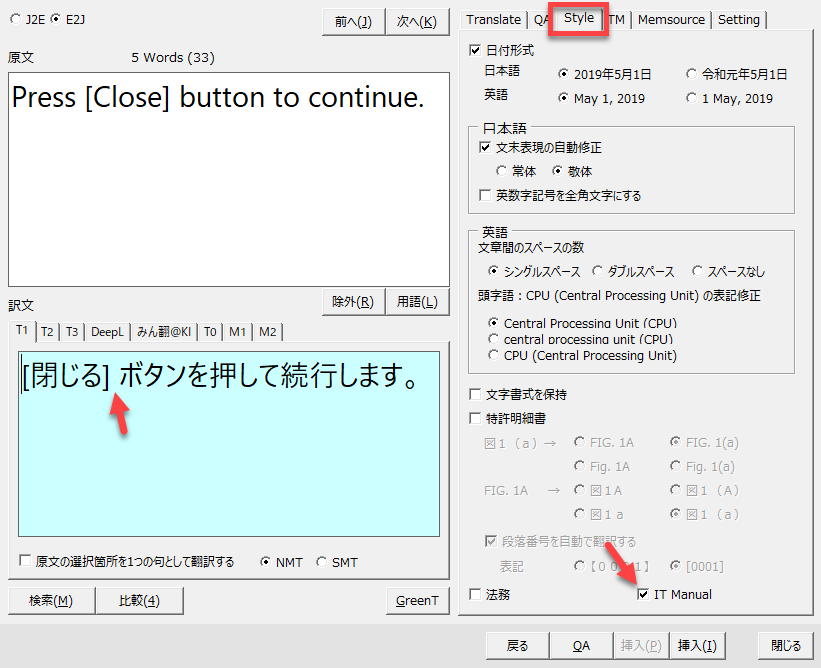Select 常体 sentence style

502,171
